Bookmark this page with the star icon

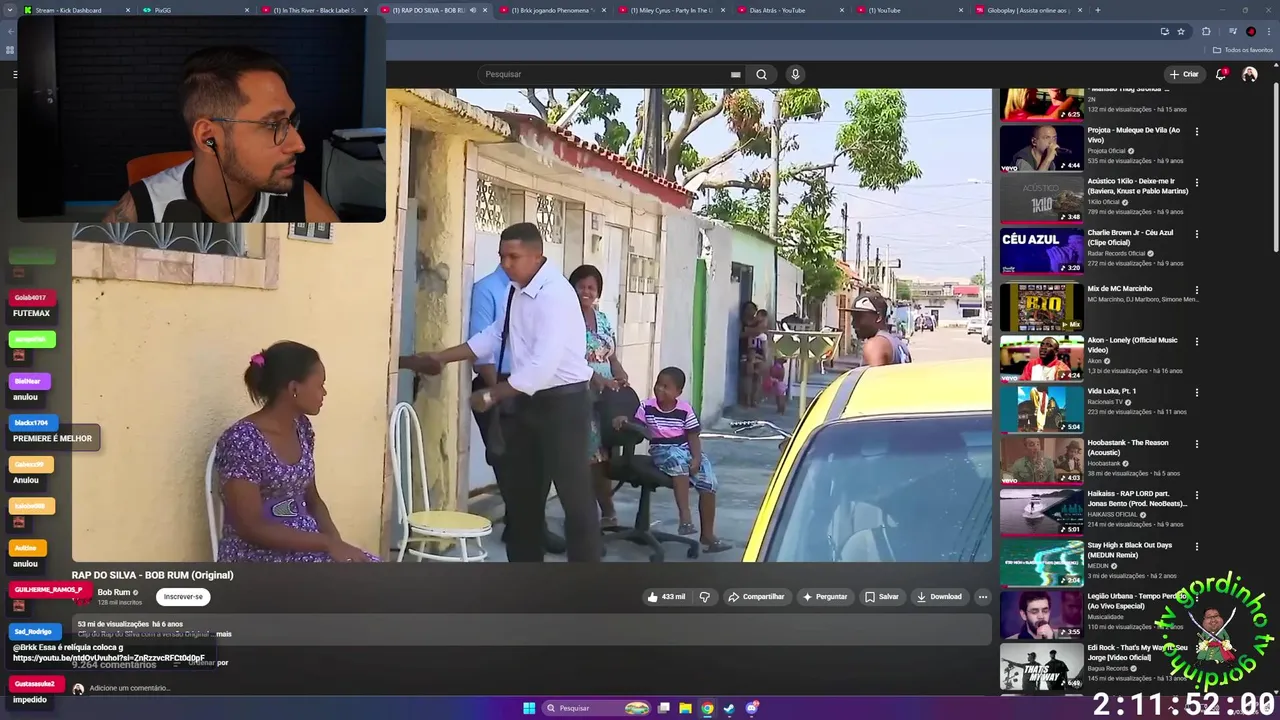coord(1181,31)
